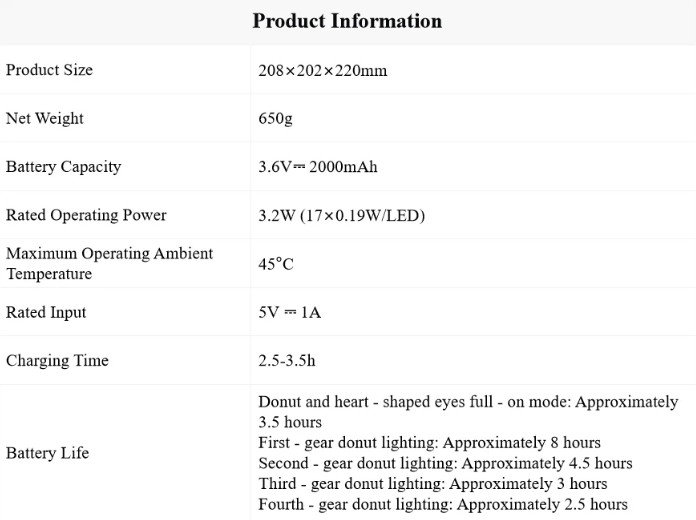This screenshot has height=520, width=696.
Task: Click the Rated Operating Power label
Action: [x=86, y=215]
